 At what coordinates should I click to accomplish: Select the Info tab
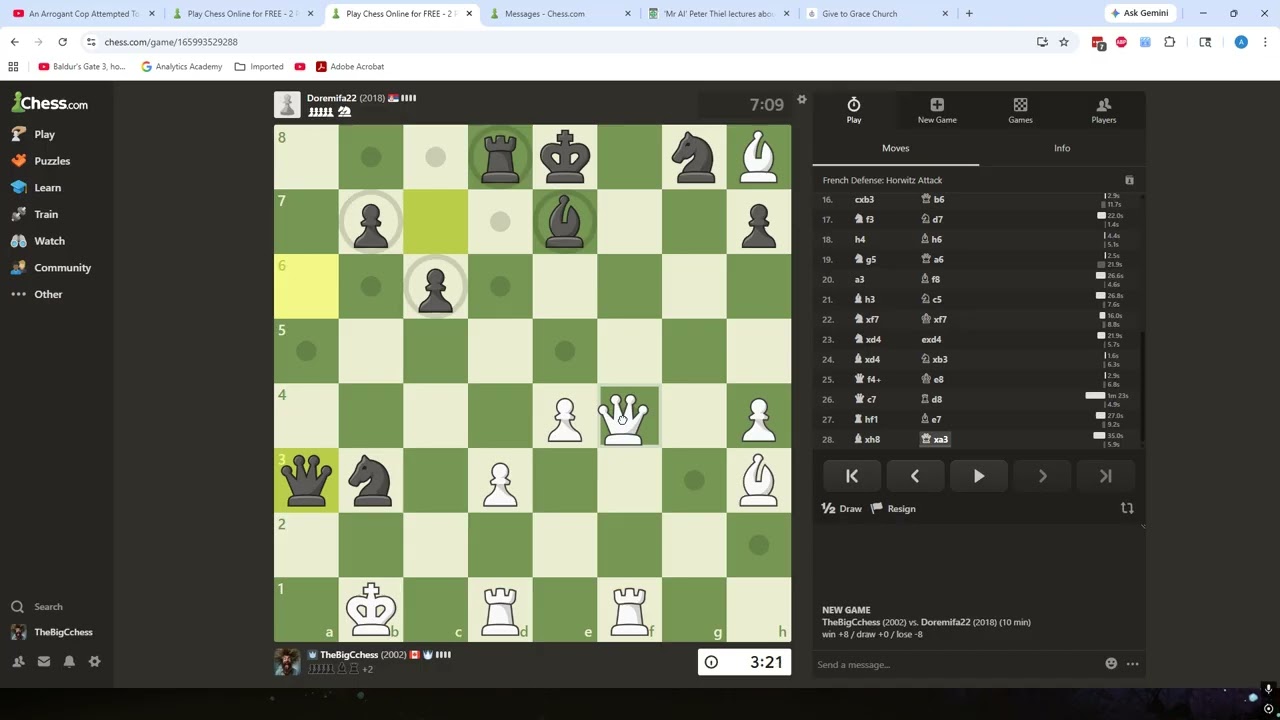pos(1062,149)
